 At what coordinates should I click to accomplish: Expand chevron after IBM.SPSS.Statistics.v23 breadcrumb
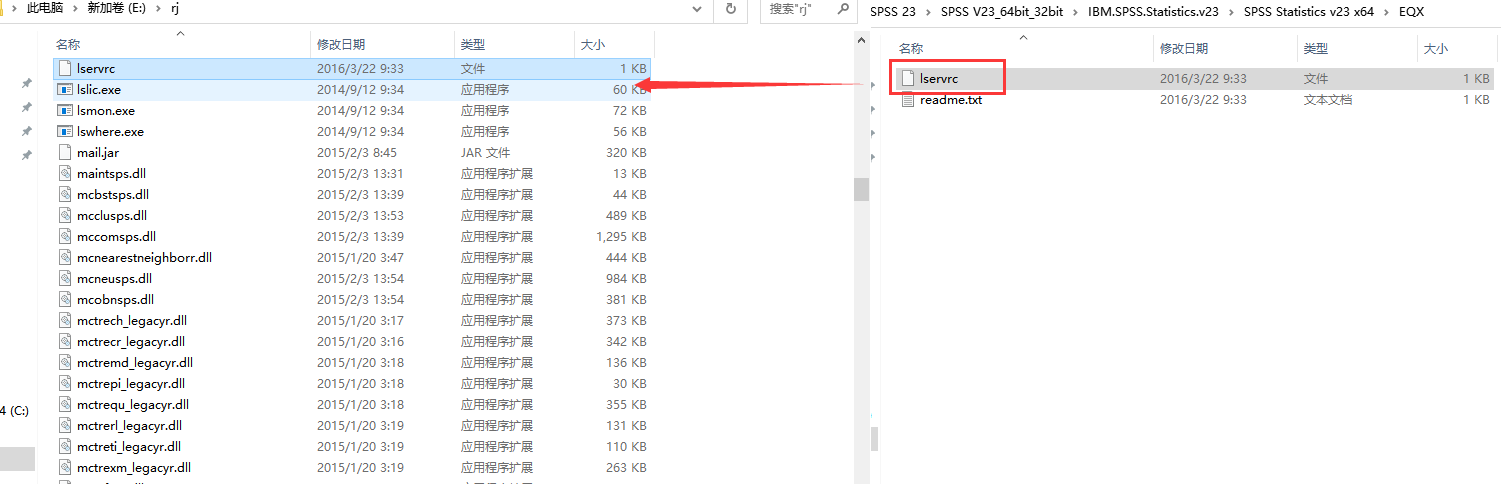[1232, 12]
